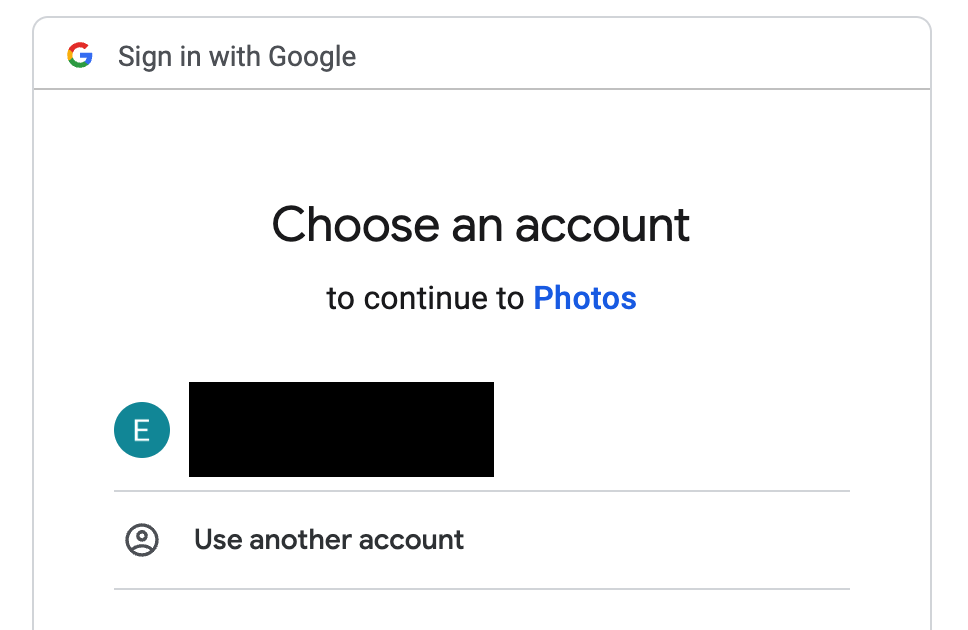Click blank header area beside Sign in title
Image resolution: width=968 pixels, height=630 pixels.
tap(642, 56)
